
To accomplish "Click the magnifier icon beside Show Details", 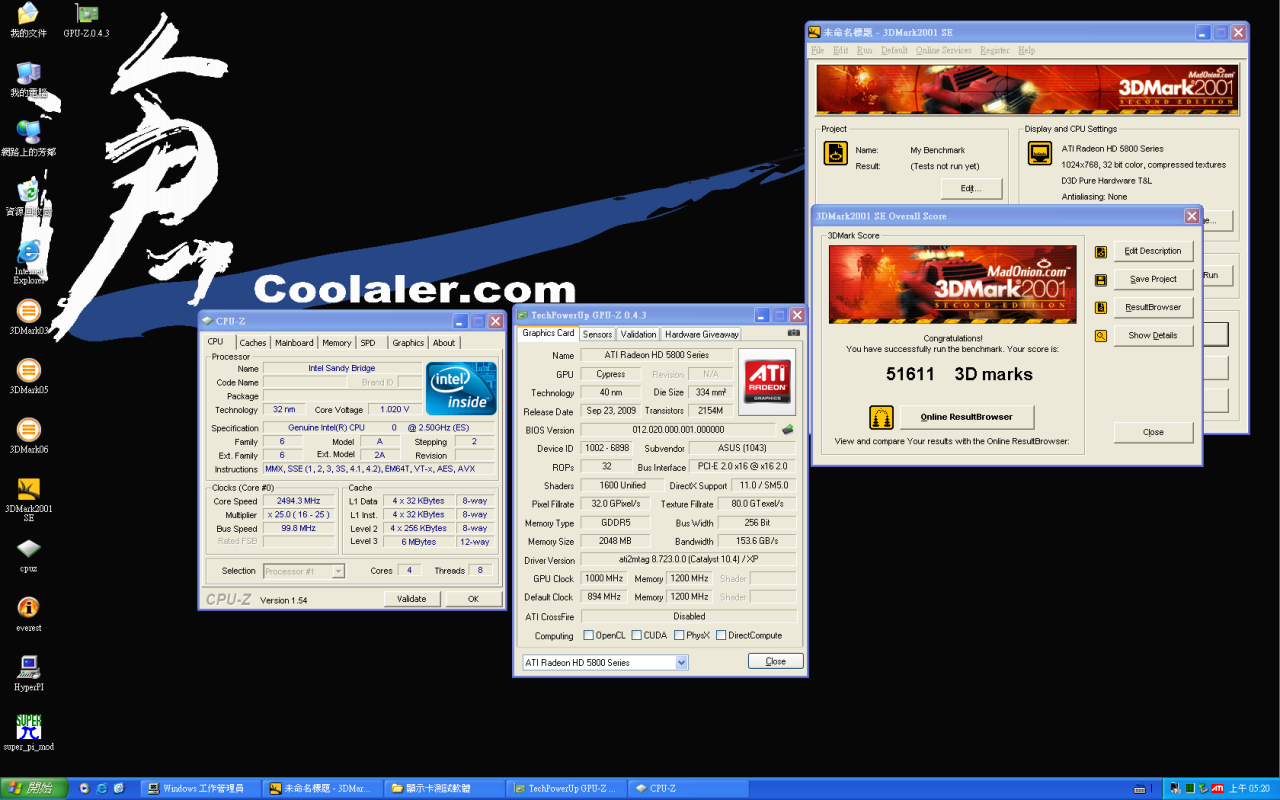I will click(1101, 336).
